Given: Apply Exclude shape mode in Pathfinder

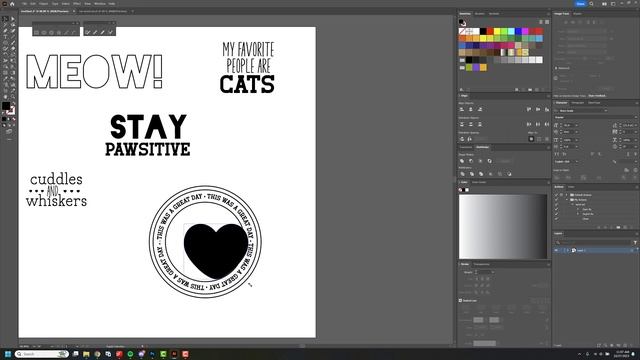Looking at the screenshot, I should (489, 161).
